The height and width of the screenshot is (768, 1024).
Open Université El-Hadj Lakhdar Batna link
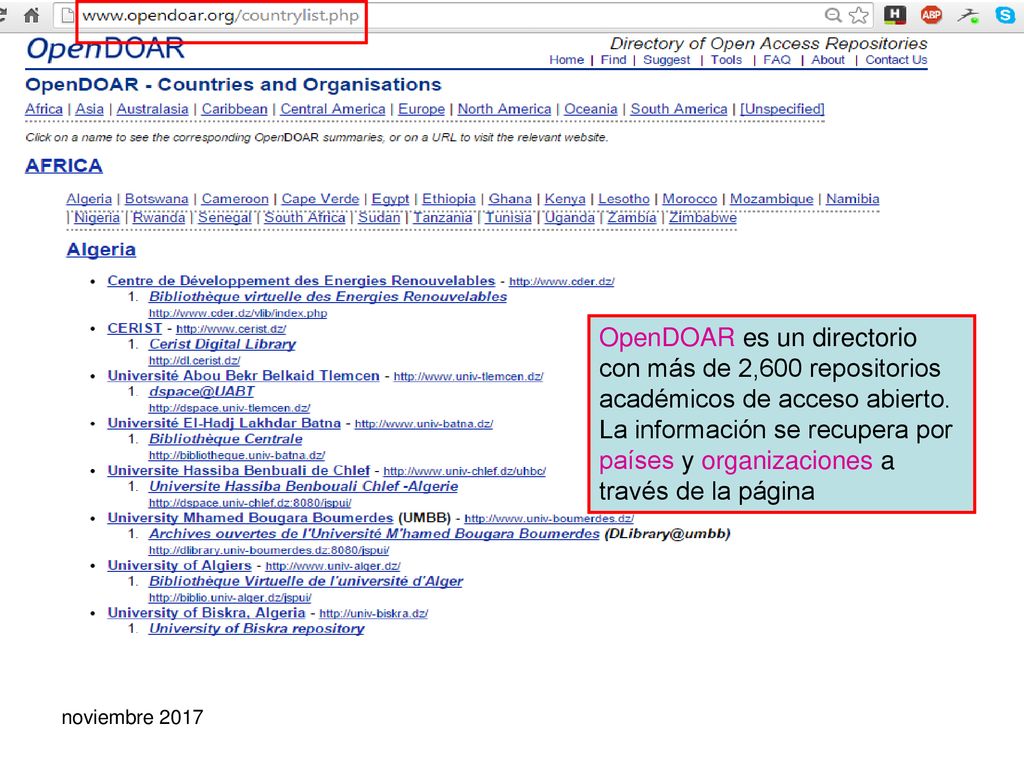(x=224, y=423)
